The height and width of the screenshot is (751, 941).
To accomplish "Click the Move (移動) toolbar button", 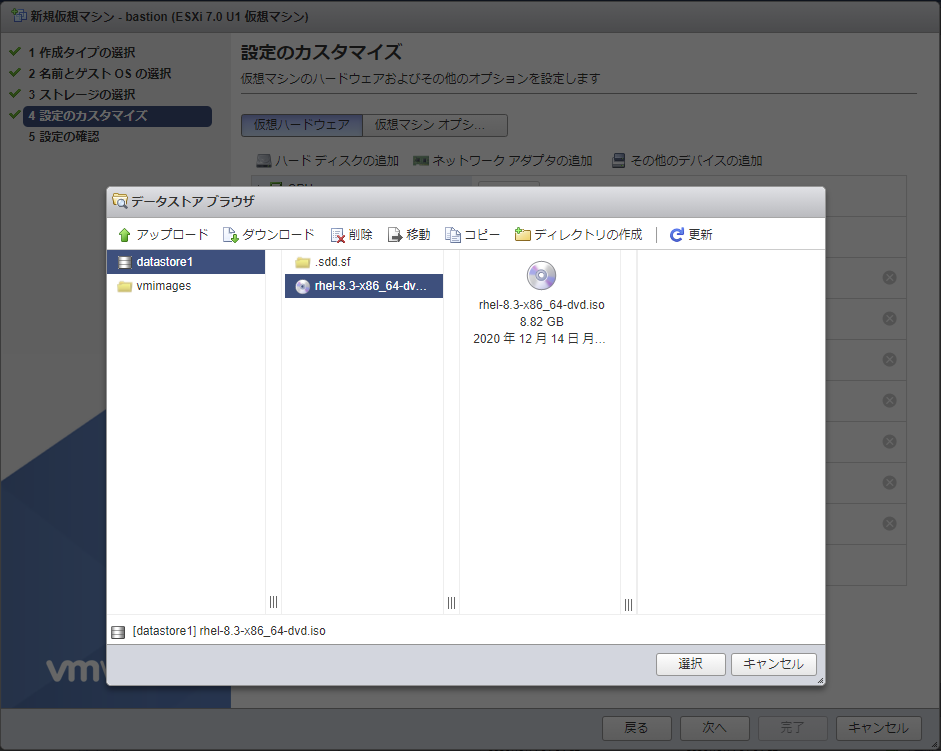I will (409, 235).
